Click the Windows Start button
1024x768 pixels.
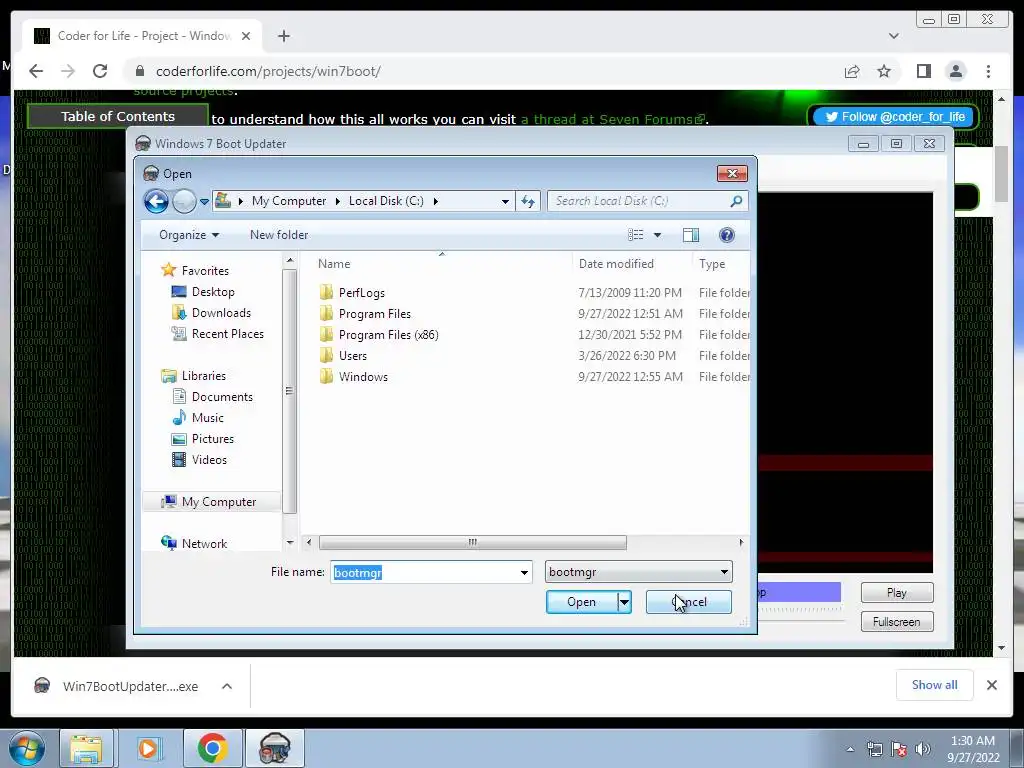pos(26,748)
